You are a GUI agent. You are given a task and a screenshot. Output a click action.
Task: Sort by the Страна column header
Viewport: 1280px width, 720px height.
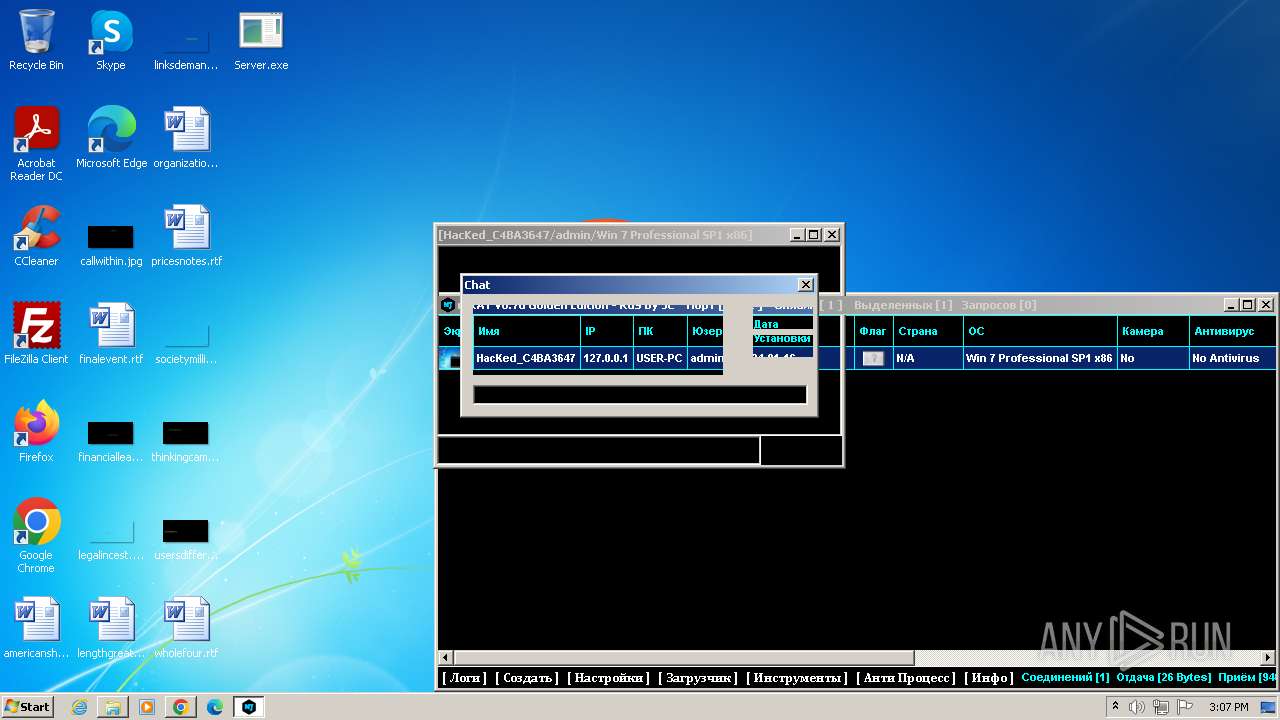point(929,331)
